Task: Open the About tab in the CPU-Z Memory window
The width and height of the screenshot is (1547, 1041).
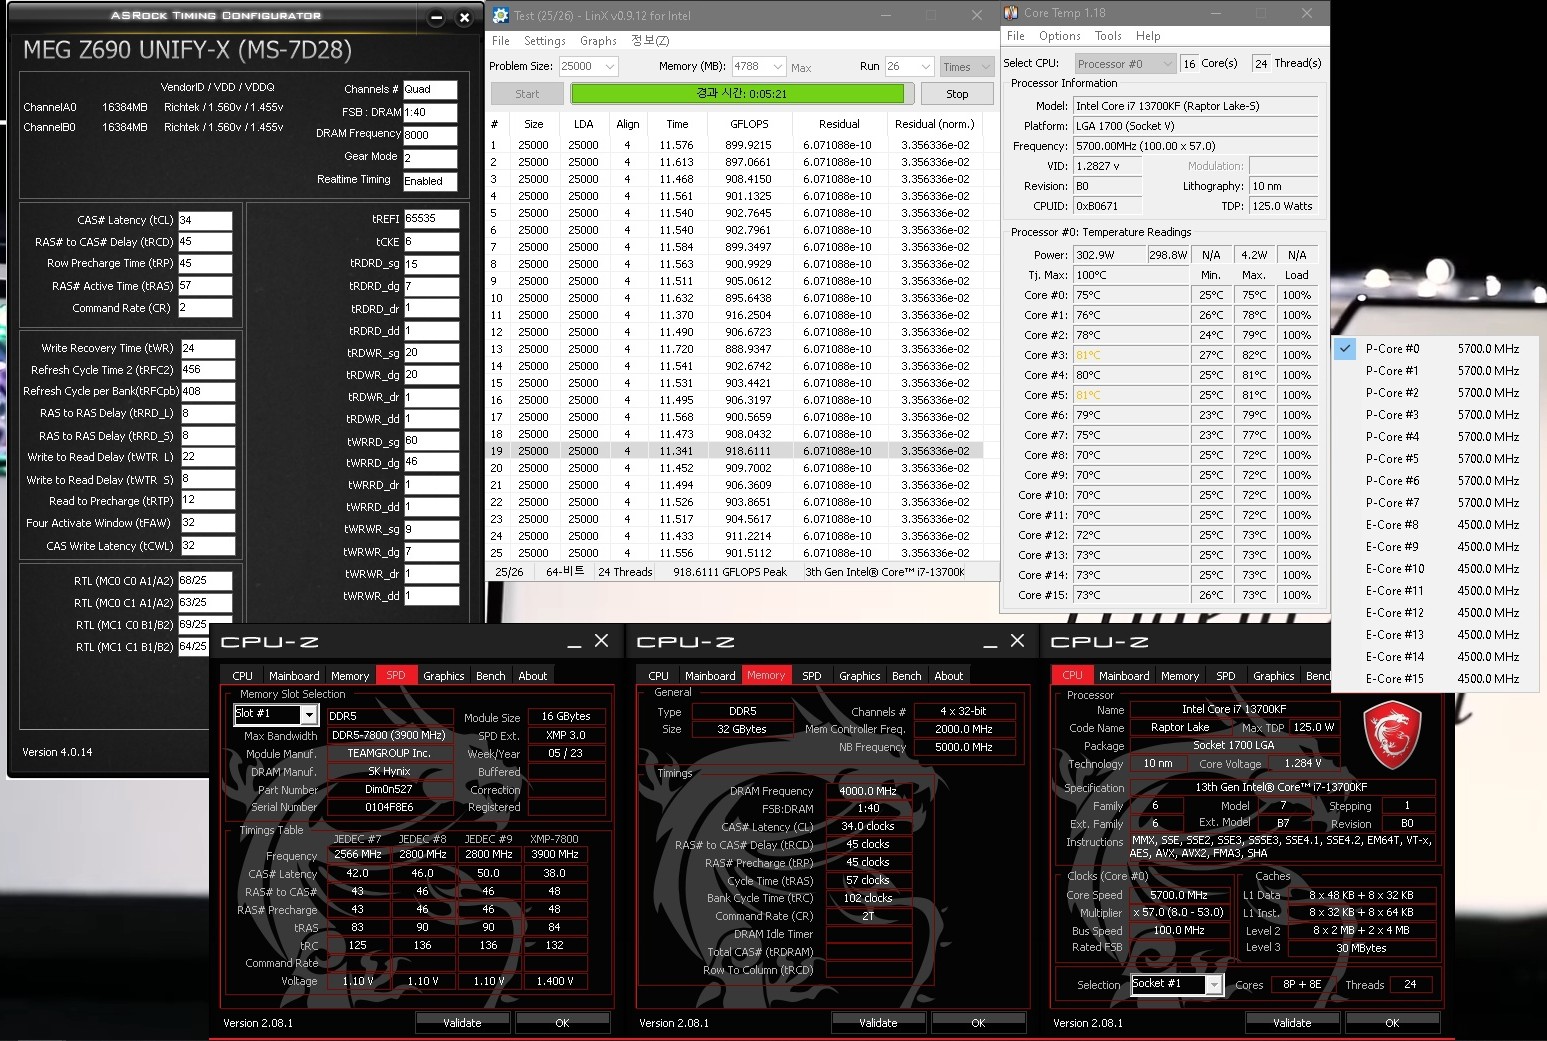Action: [949, 676]
